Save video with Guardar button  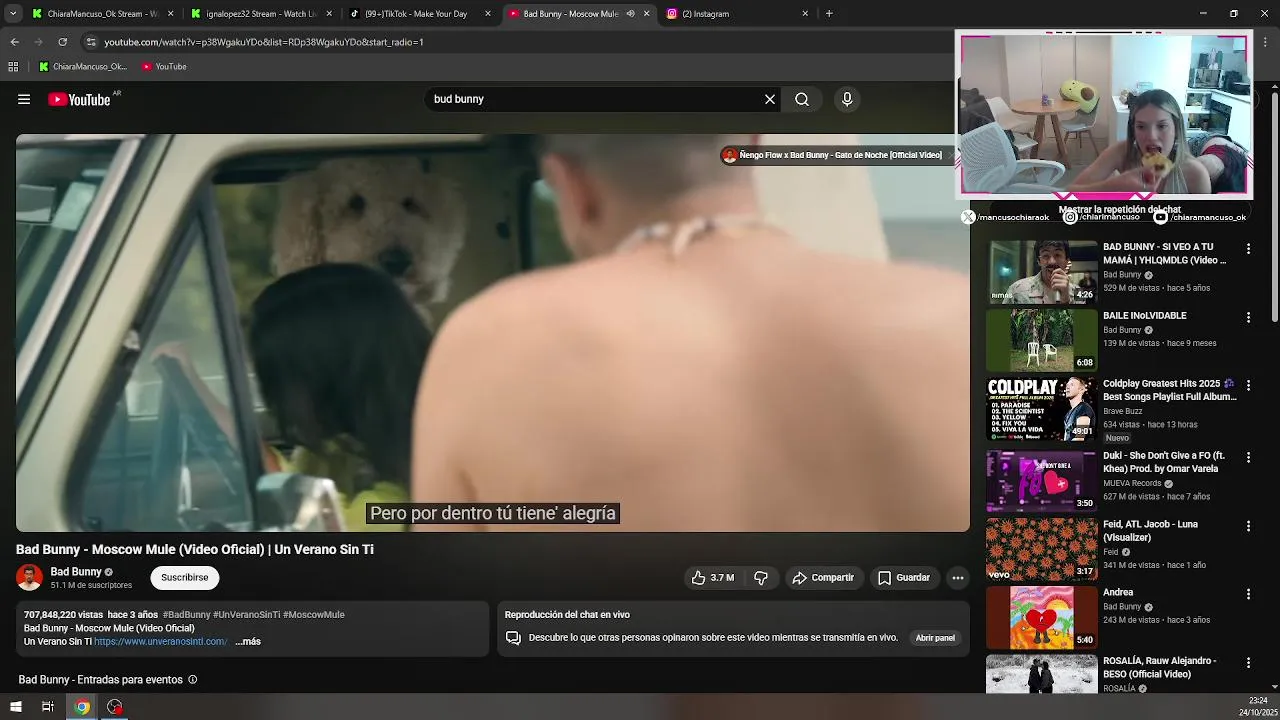click(904, 578)
